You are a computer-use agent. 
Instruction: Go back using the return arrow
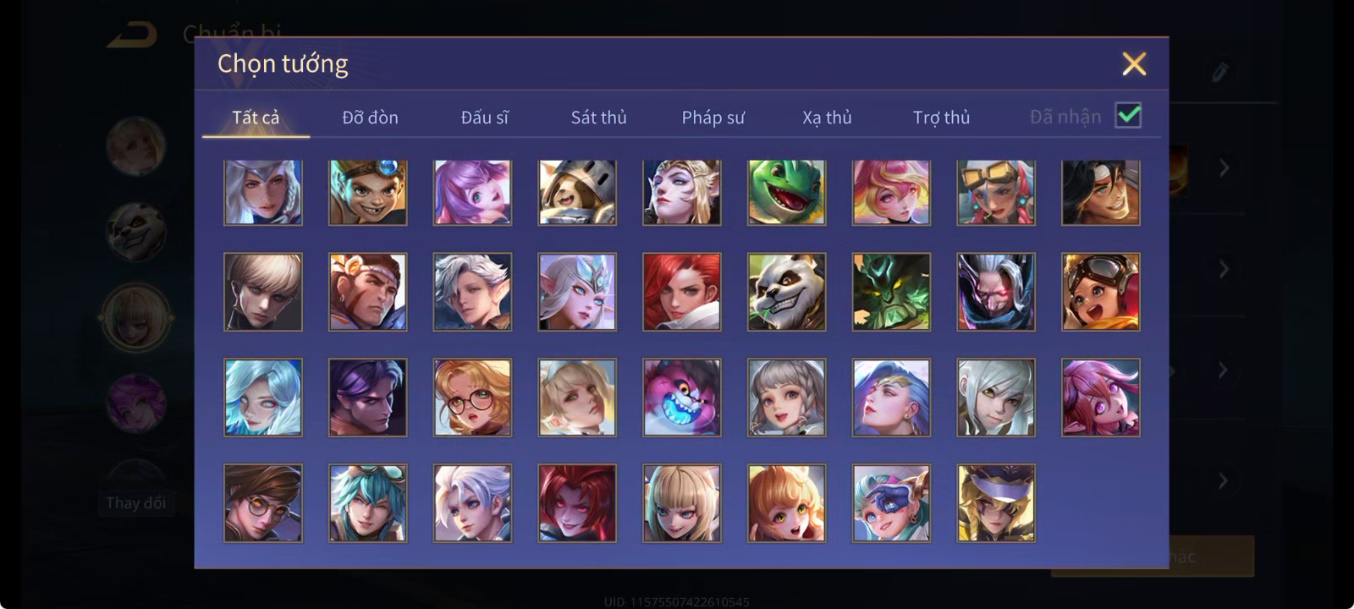133,34
